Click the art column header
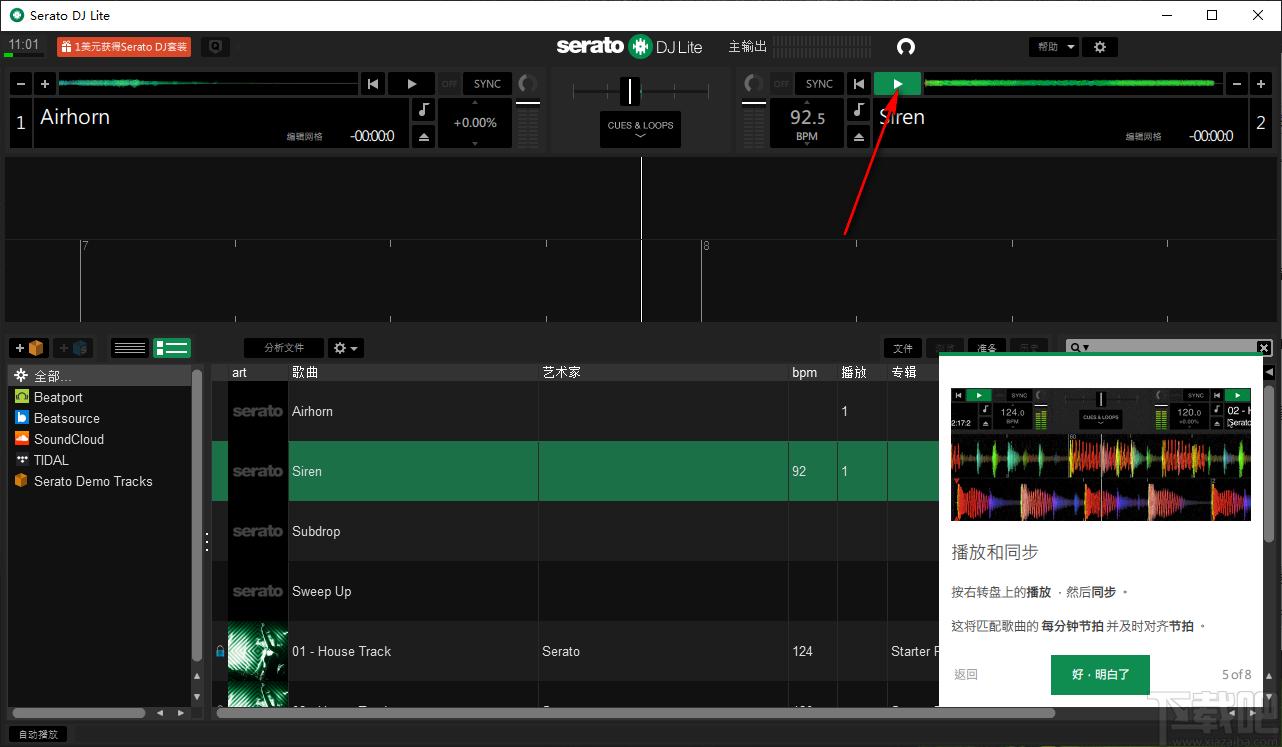Screen dimensions: 1282x747 (258, 372)
